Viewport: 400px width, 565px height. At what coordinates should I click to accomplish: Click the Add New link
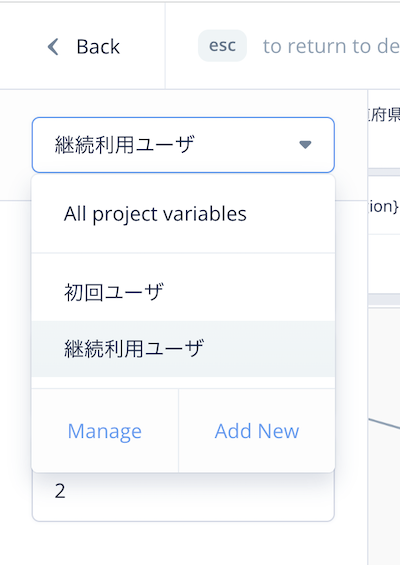pos(257,431)
